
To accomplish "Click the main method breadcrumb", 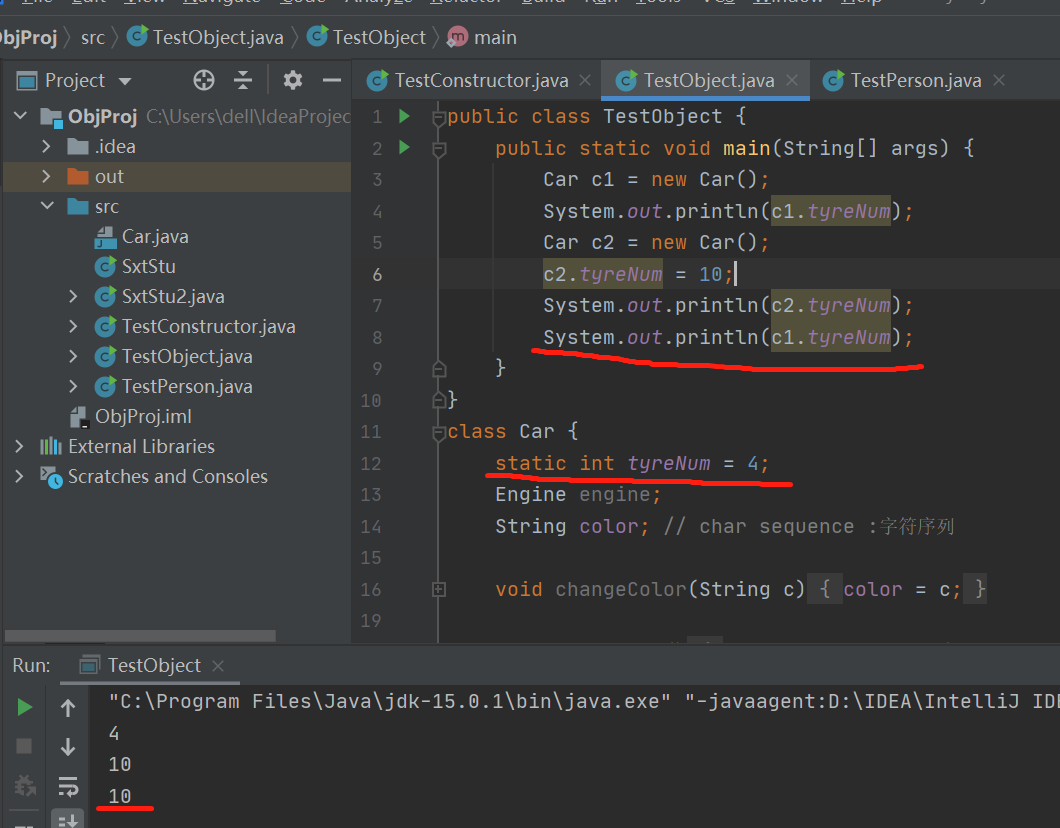I will point(482,36).
